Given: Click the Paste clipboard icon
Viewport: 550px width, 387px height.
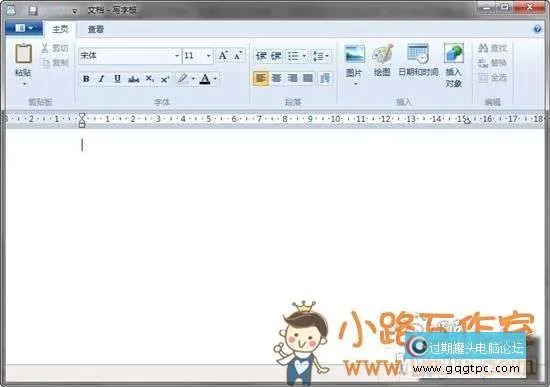Looking at the screenshot, I should point(24,54).
